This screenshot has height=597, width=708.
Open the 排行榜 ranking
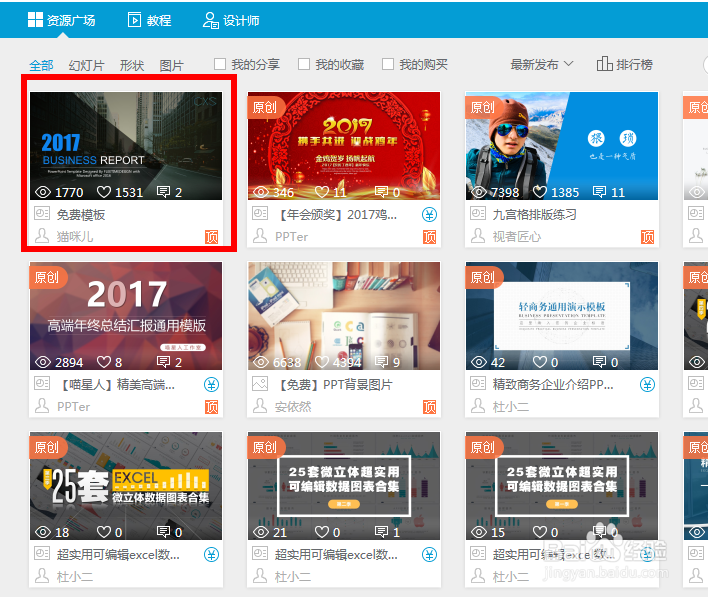pyautogui.click(x=624, y=65)
